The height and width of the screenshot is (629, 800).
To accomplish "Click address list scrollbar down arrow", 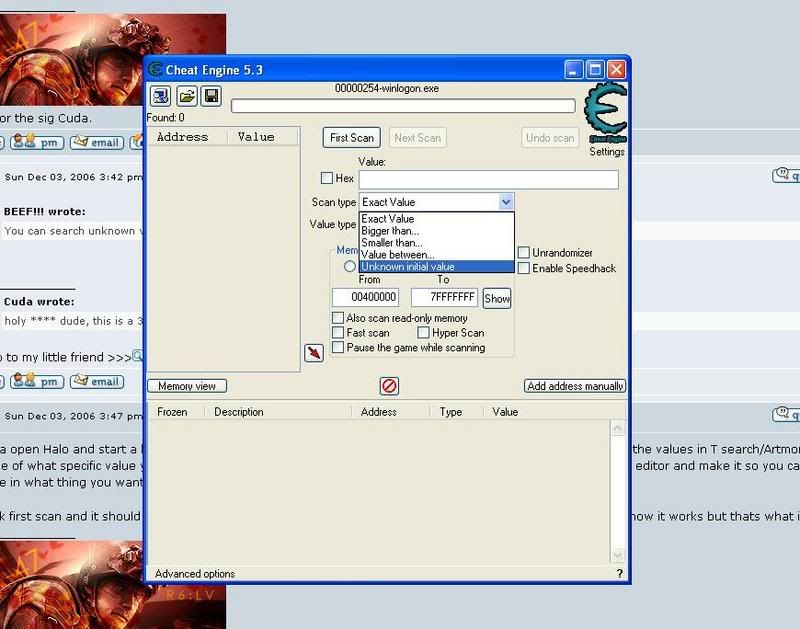I will click(617, 555).
